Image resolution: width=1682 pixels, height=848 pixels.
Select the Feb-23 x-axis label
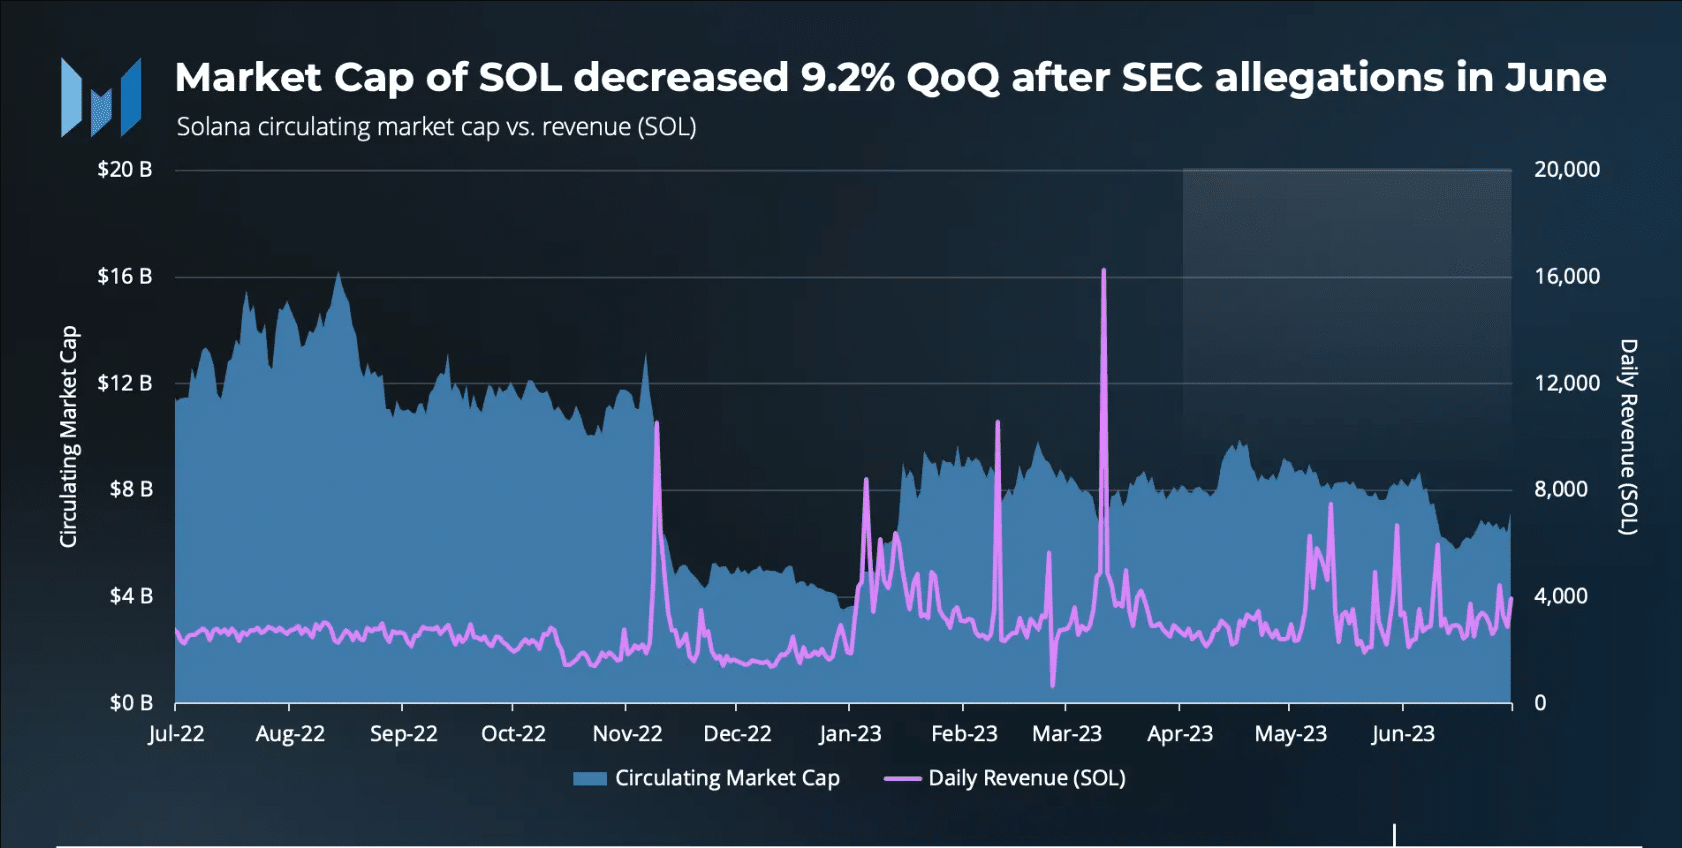[x=964, y=734]
